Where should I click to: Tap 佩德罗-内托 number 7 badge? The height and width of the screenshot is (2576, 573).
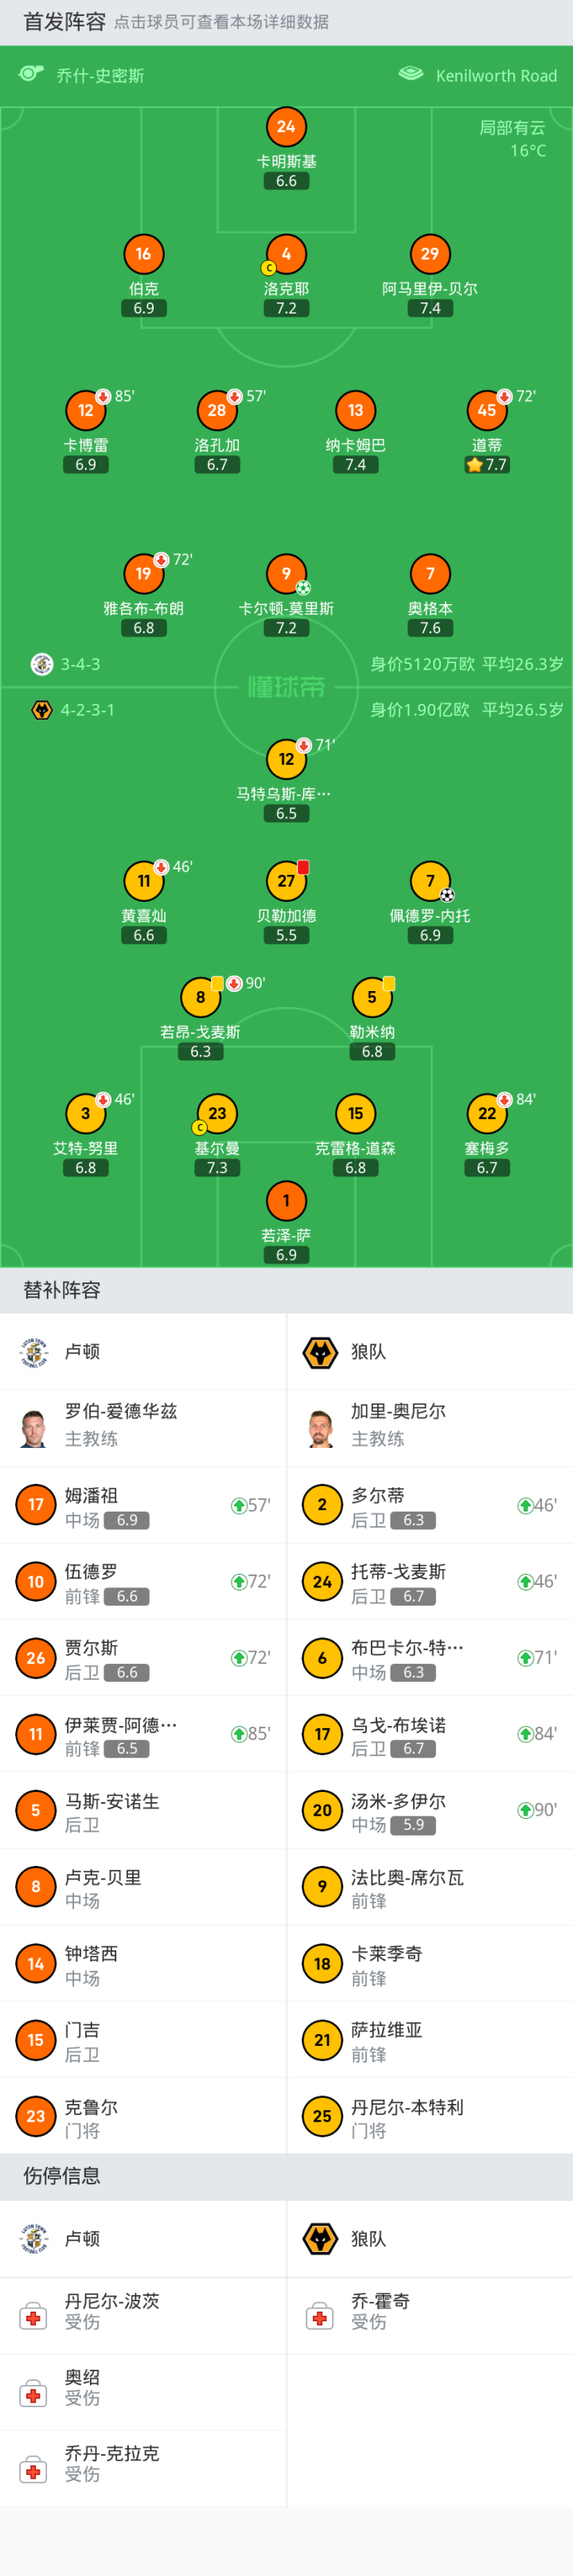coord(430,880)
